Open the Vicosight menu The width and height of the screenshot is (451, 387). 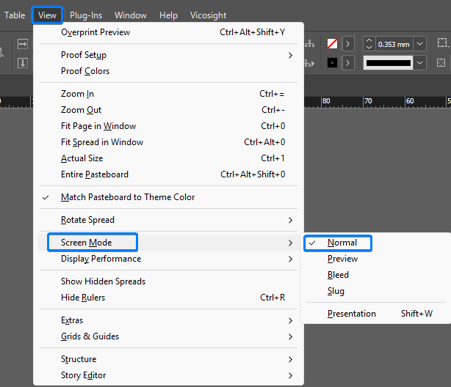[x=208, y=15]
